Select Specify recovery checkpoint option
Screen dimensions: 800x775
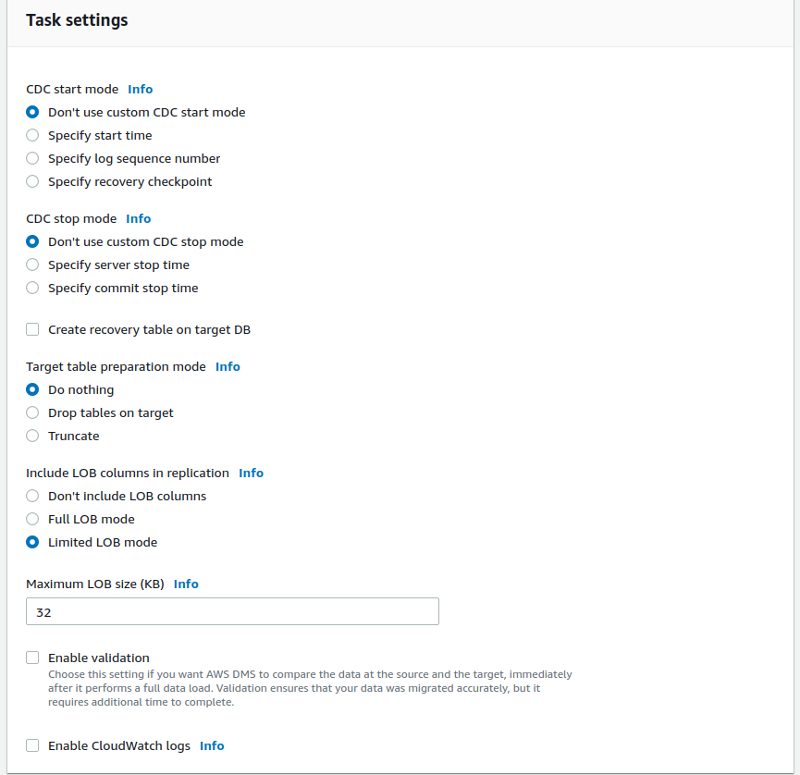tap(32, 181)
